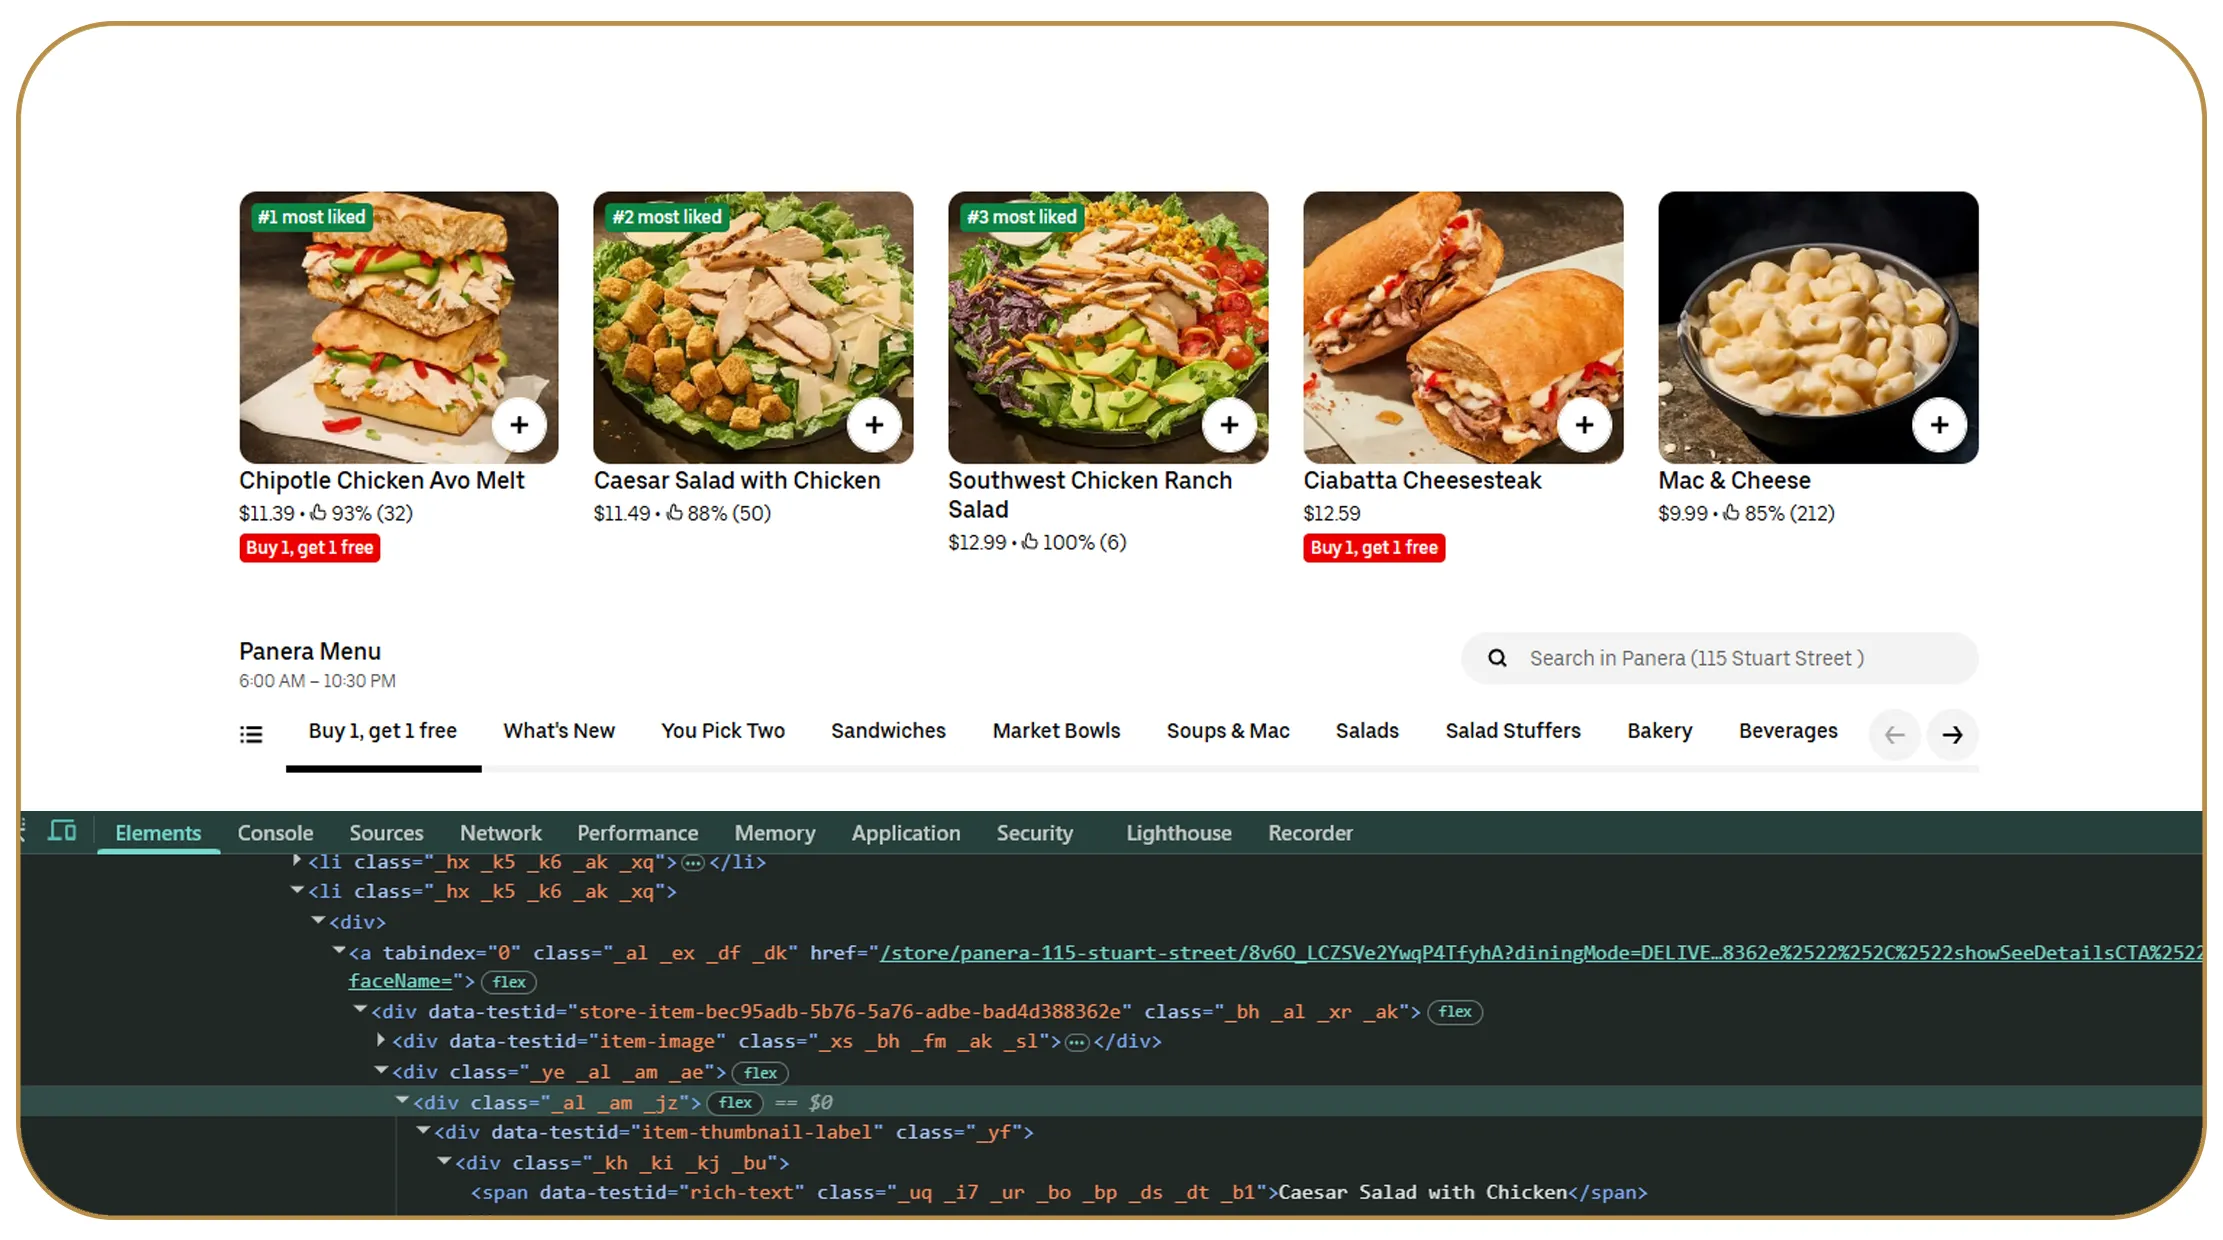
Task: Open the Sources panel tab
Action: click(x=386, y=833)
